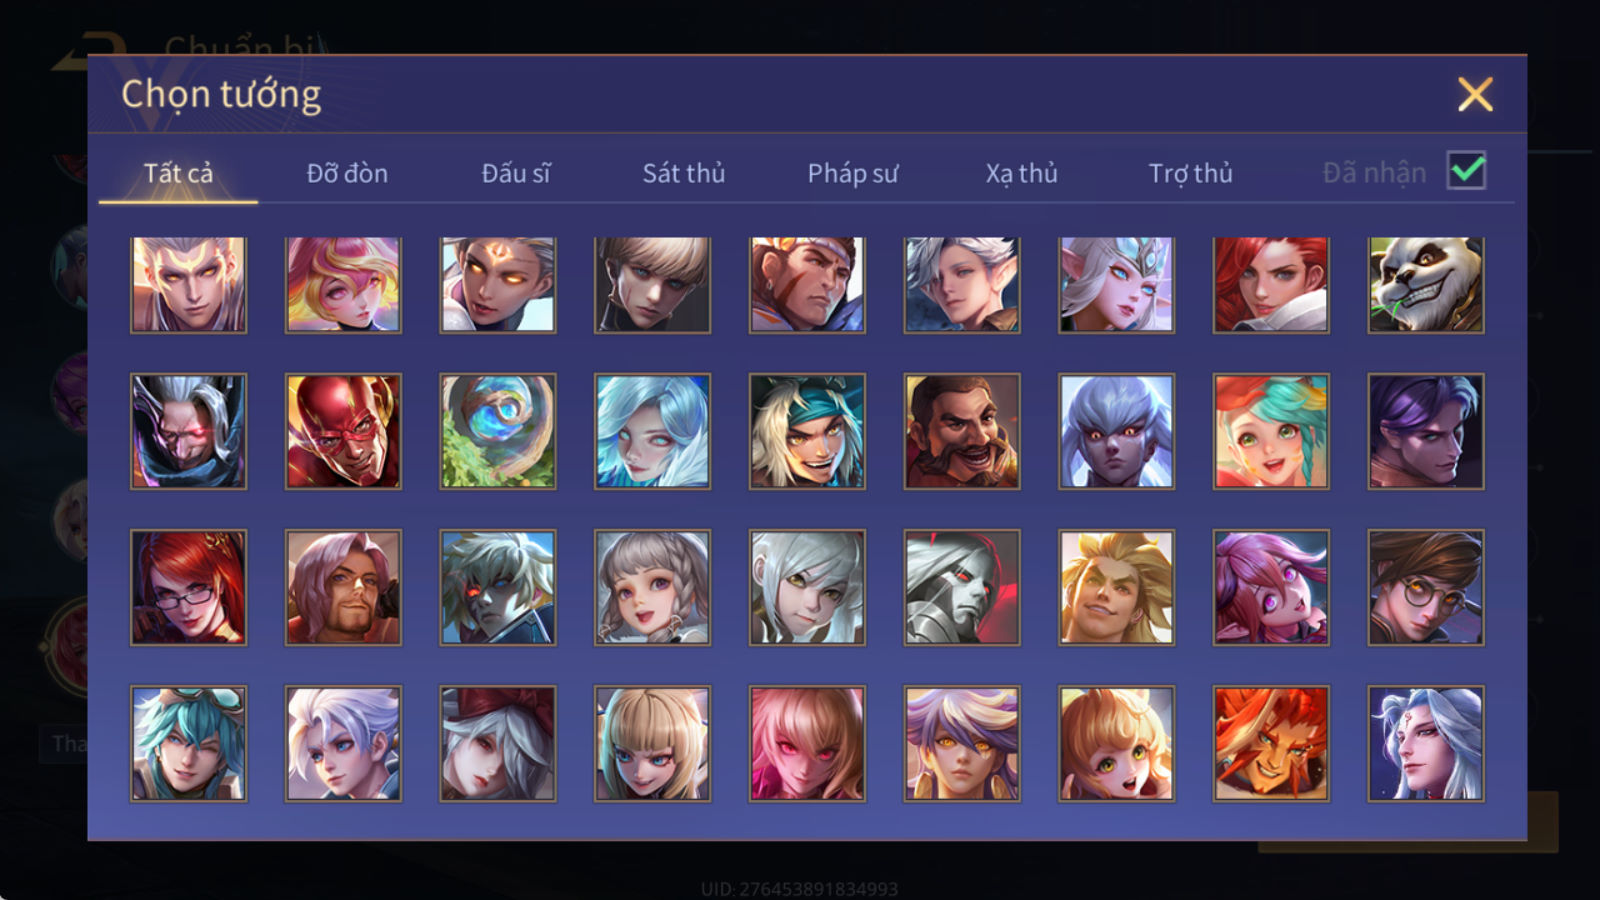Show the Xạ thủ hero category
This screenshot has width=1600, height=900.
(x=1021, y=173)
